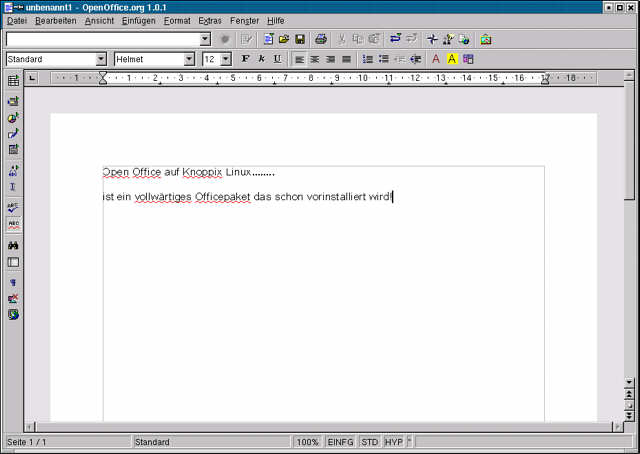Click the spellcheck ABC icon in sidebar
This screenshot has height=454, width=640.
tap(13, 207)
